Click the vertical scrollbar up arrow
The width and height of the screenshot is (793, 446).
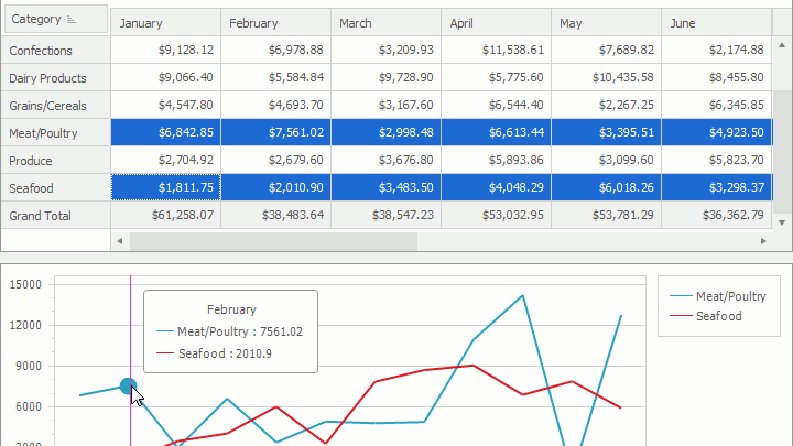tap(782, 45)
